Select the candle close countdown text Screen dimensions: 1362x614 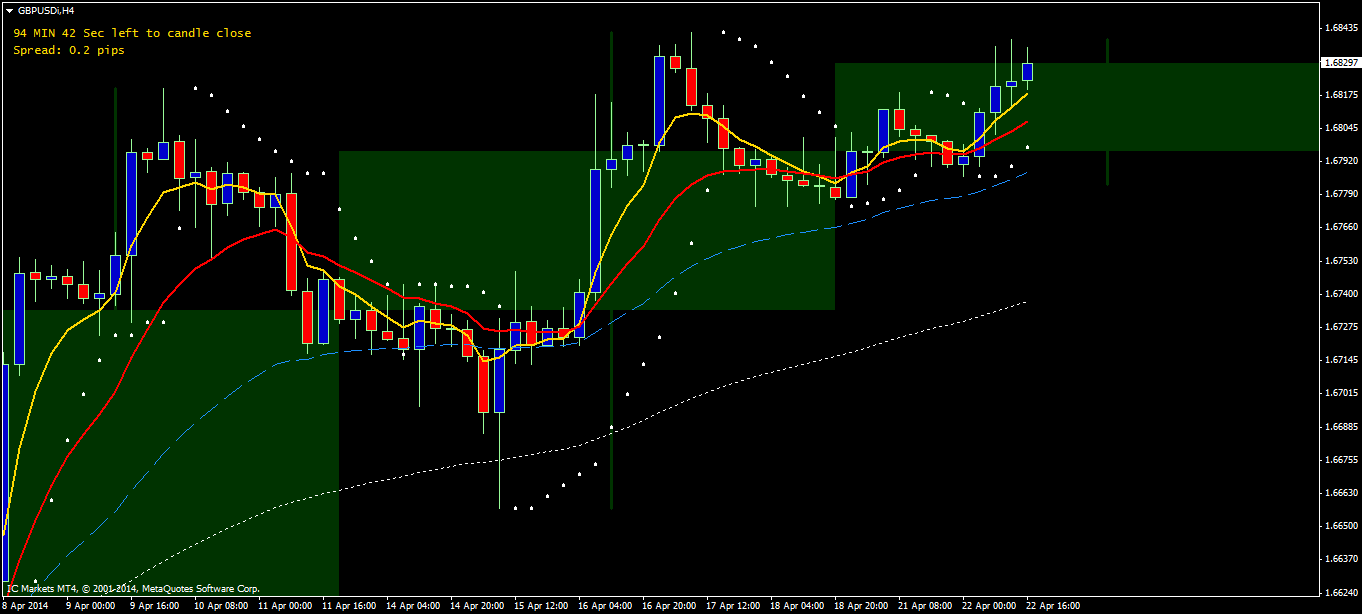point(132,33)
